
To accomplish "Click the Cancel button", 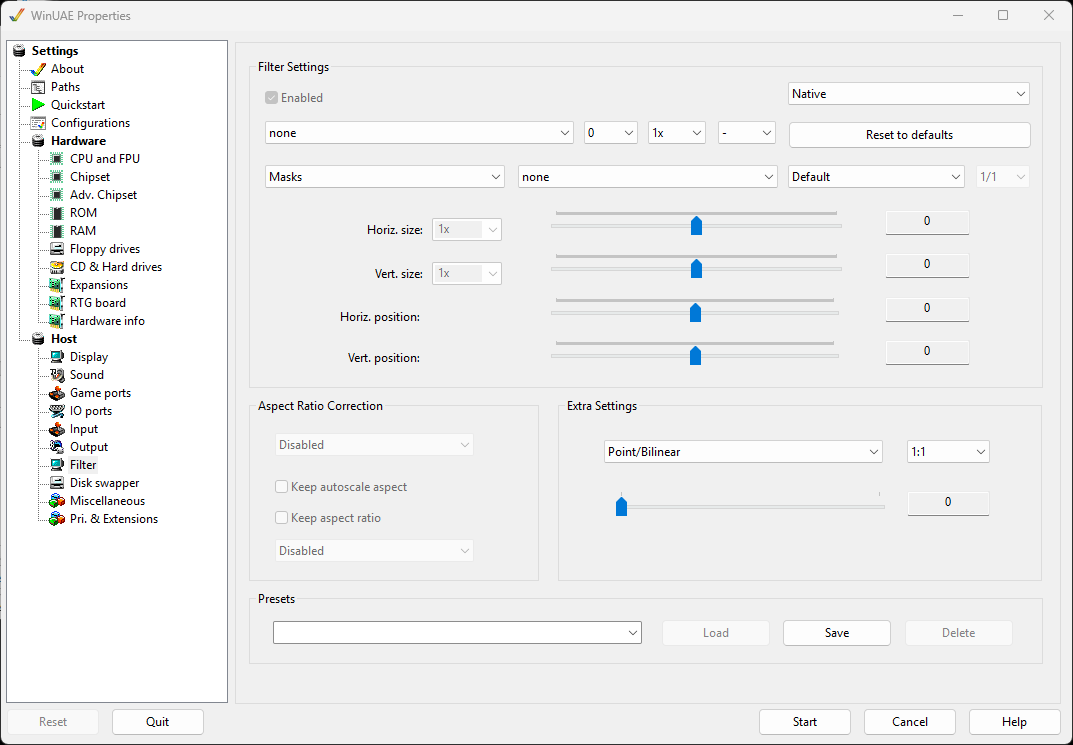I will [909, 722].
